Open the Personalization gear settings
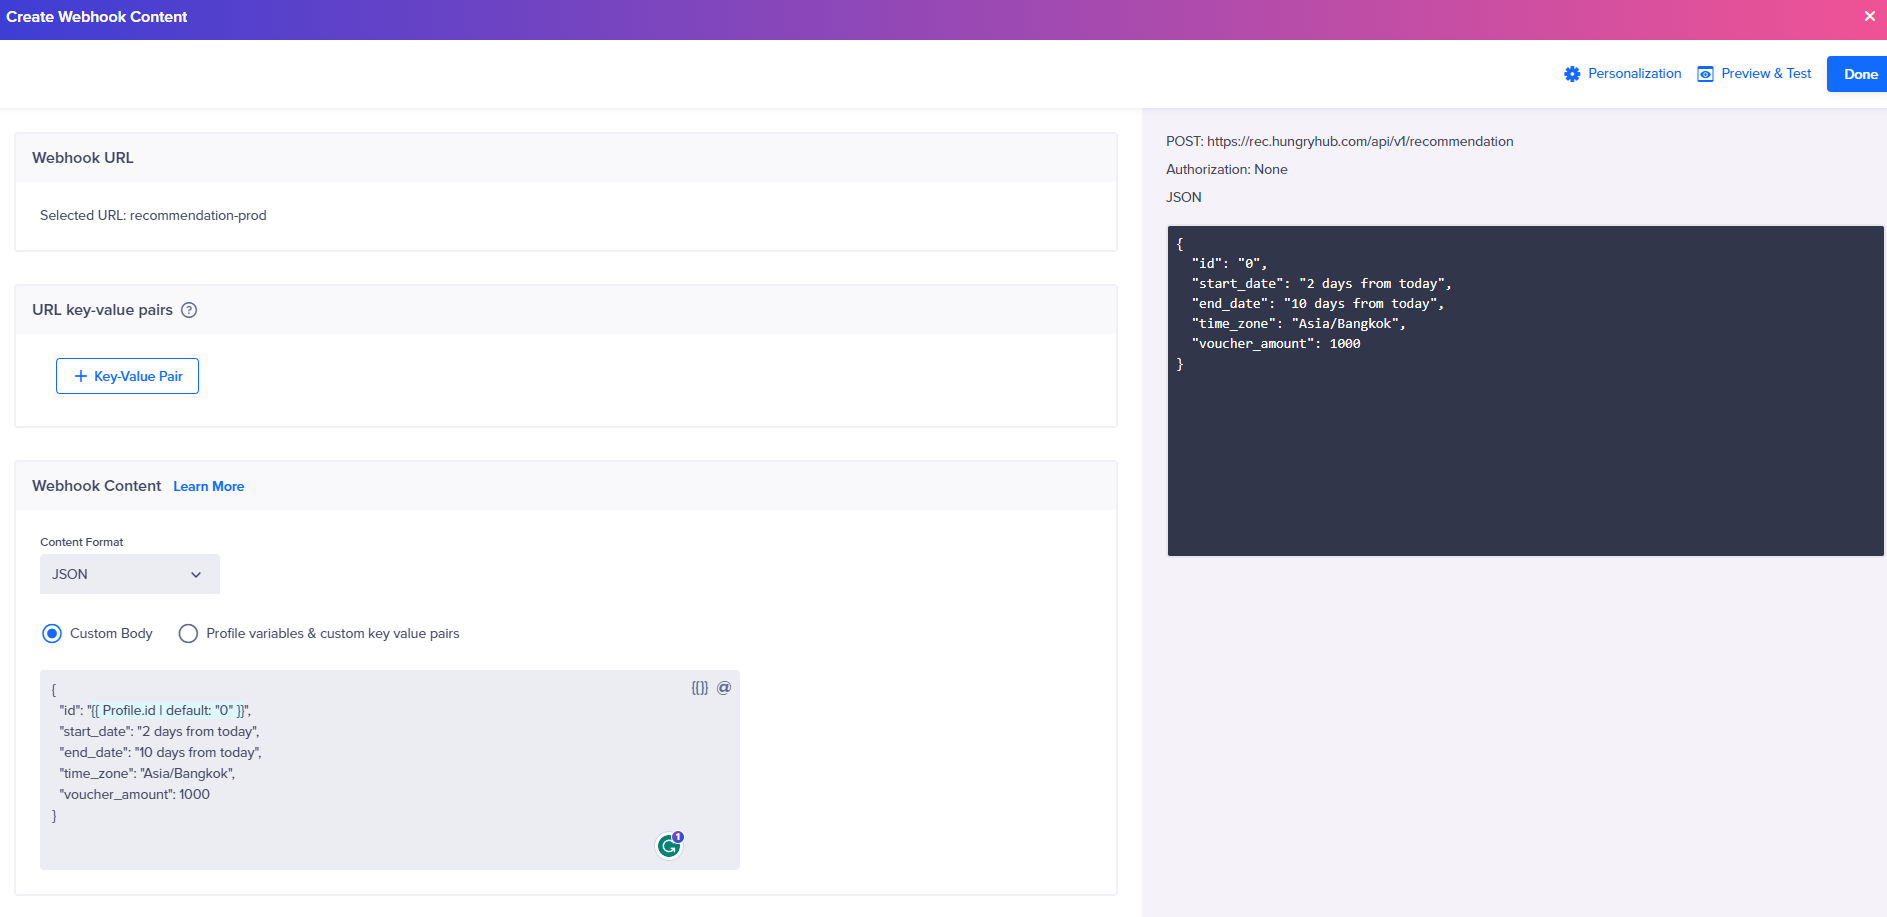The width and height of the screenshot is (1887, 917). pyautogui.click(x=1622, y=74)
